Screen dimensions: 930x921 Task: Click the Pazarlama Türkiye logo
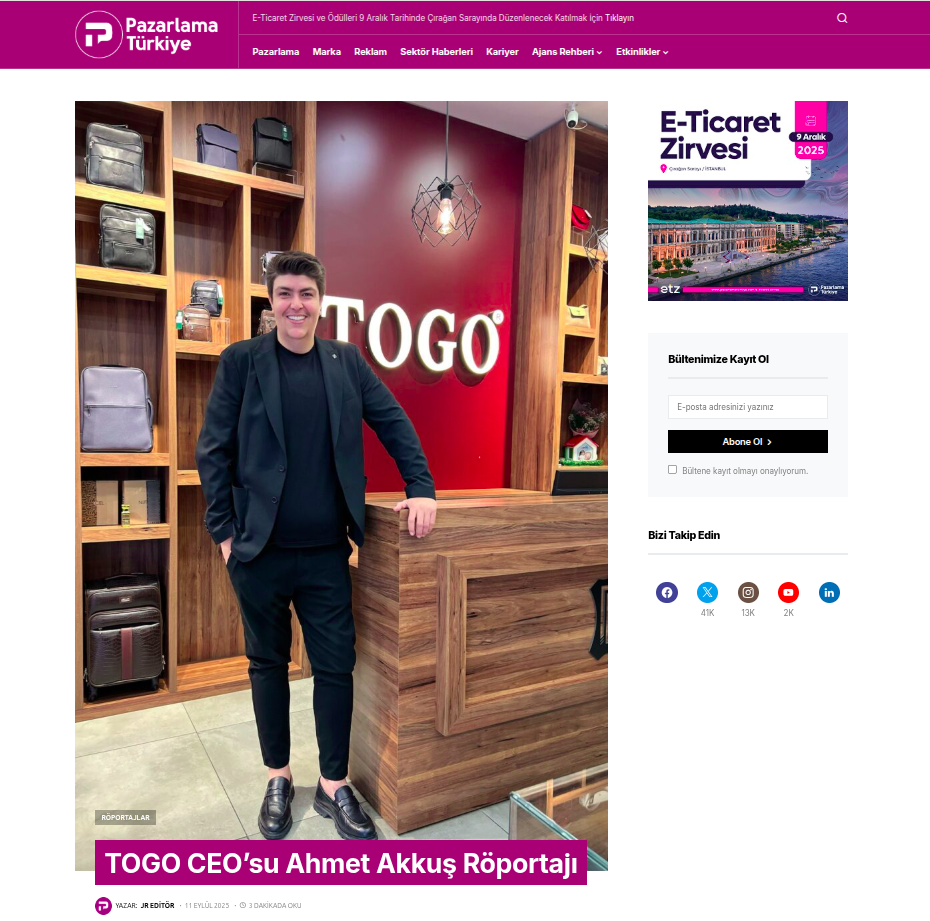(146, 34)
